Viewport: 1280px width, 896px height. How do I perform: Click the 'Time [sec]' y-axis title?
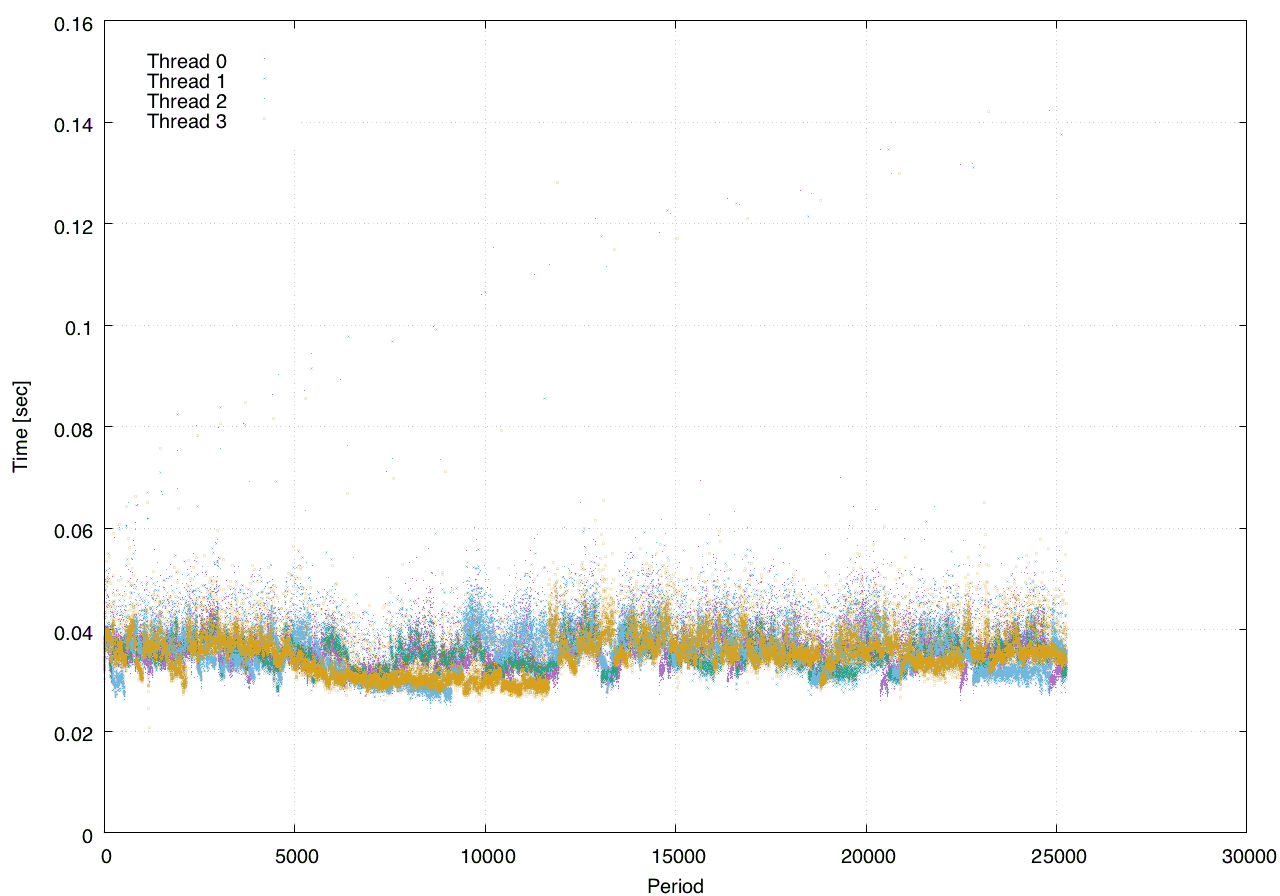click(x=20, y=427)
